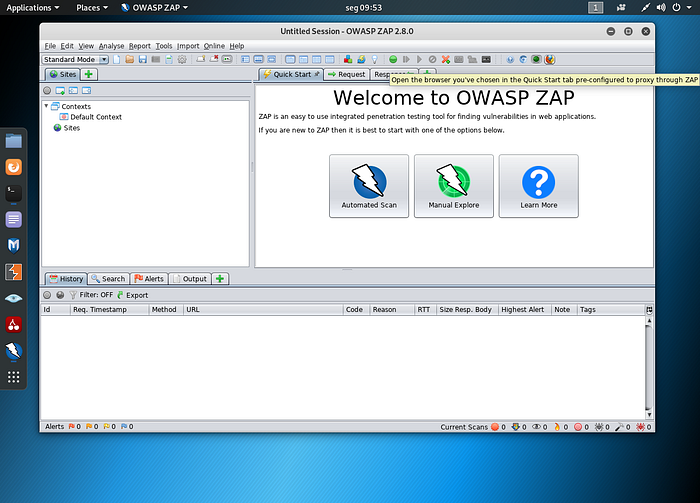The width and height of the screenshot is (700, 503).
Task: Click the Req. Timestamp column header
Action: [x=109, y=309]
